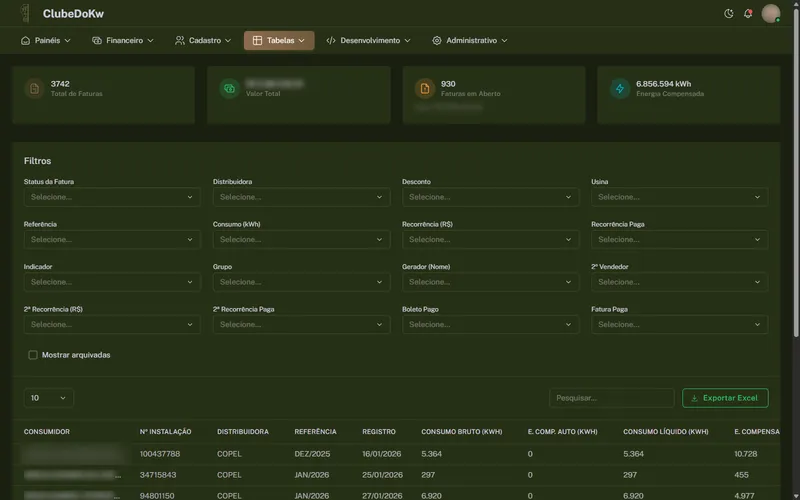This screenshot has height=500, width=800.
Task: Open the Painéis menu
Action: pos(45,40)
